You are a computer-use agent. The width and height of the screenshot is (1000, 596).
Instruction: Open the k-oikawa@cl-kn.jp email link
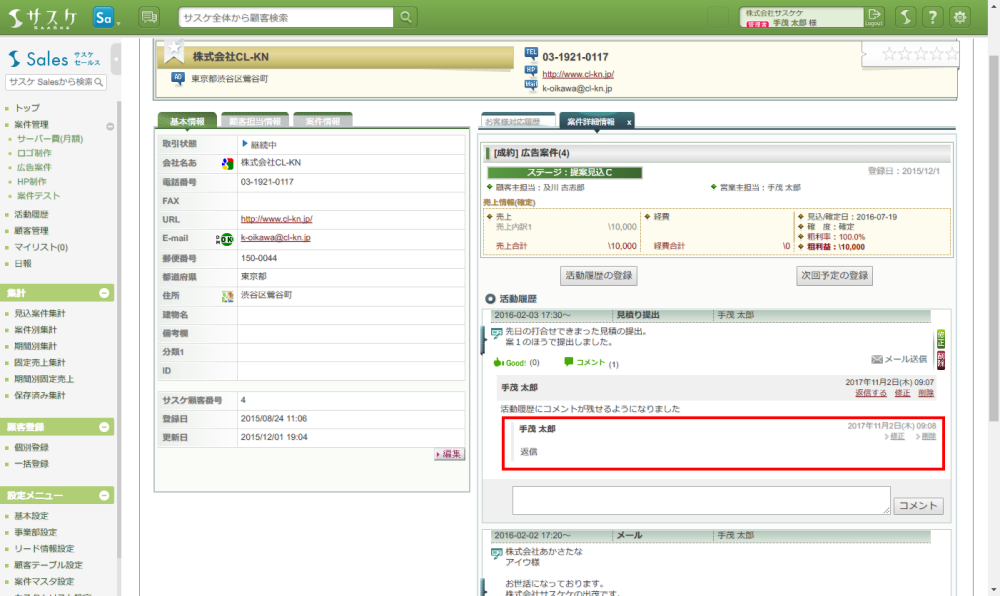[275, 238]
